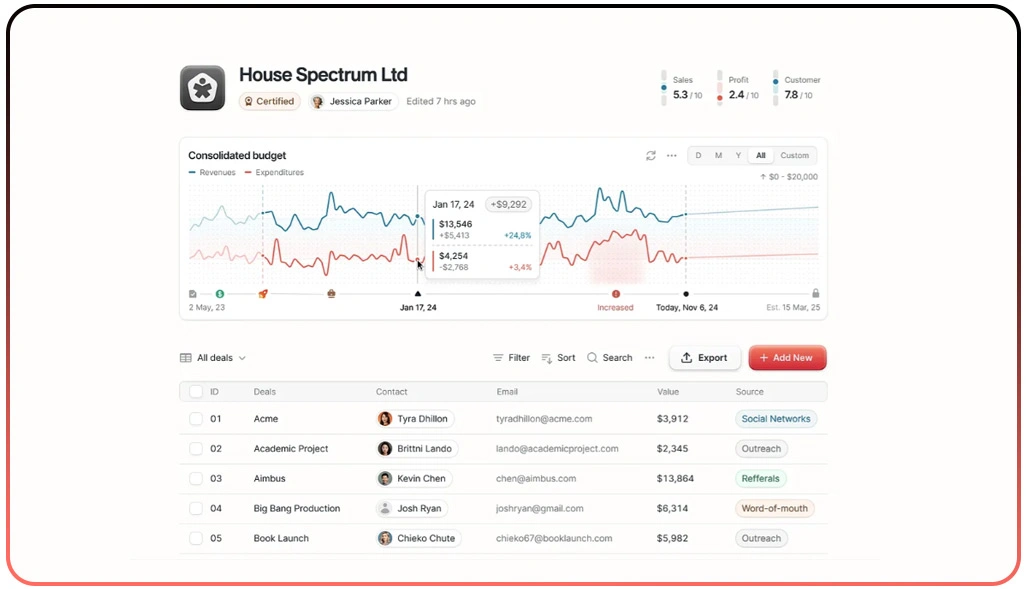Open the All deals dropdown

click(x=212, y=357)
